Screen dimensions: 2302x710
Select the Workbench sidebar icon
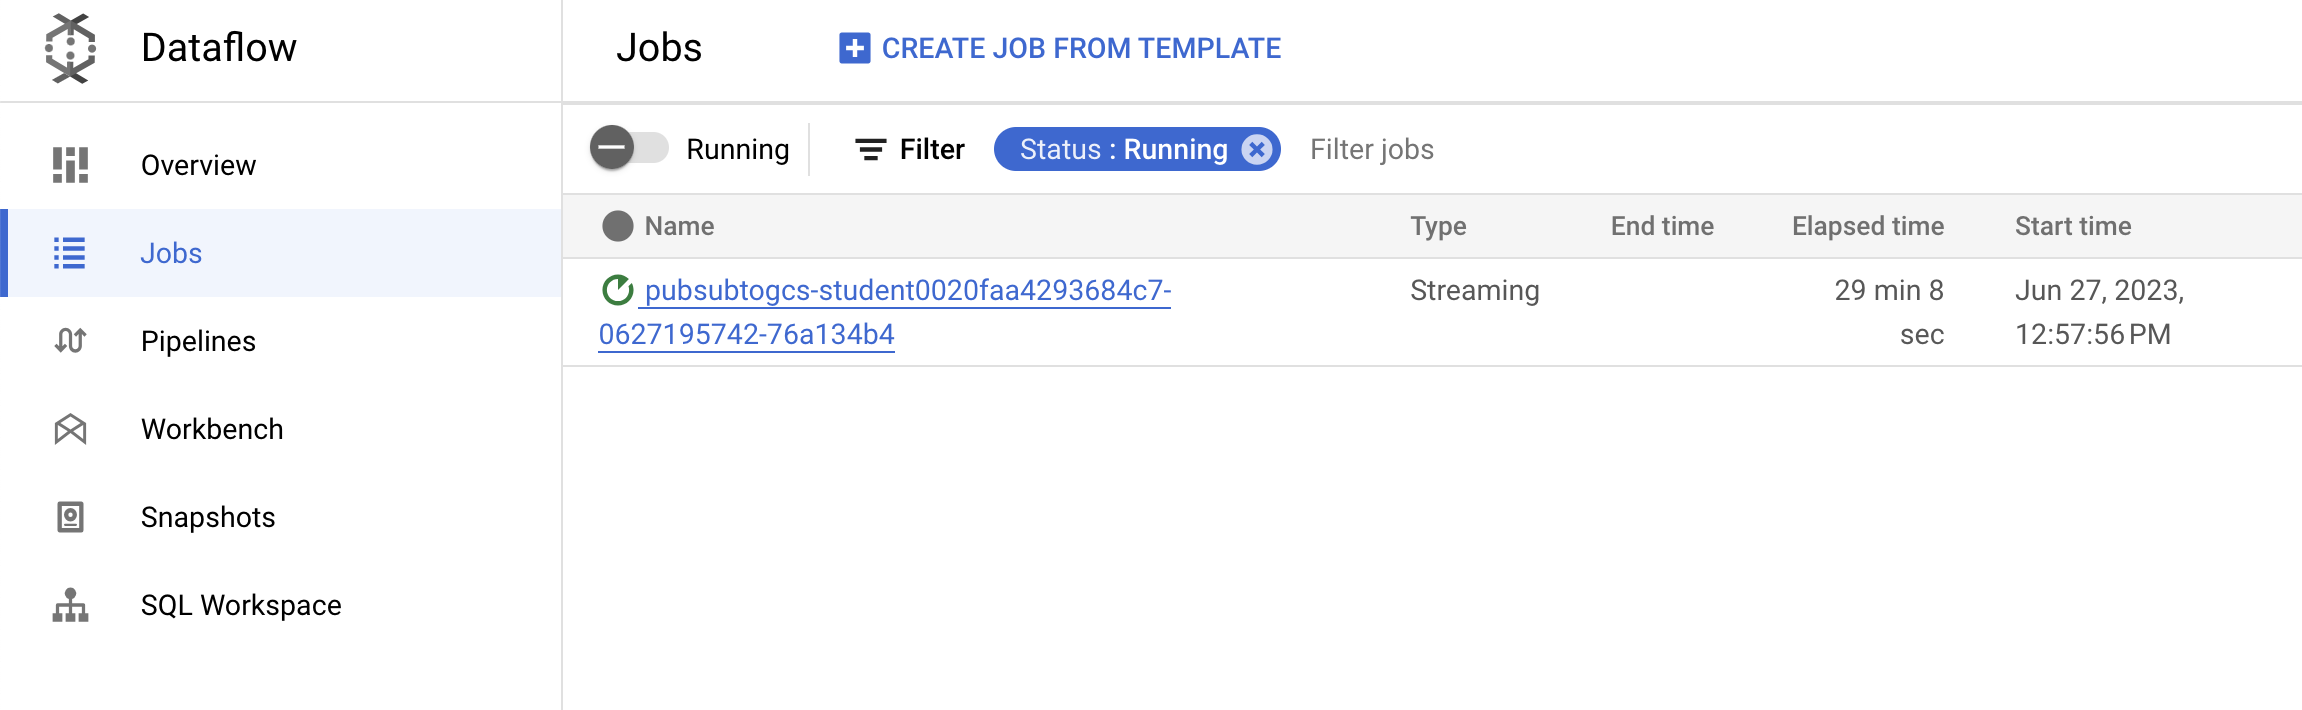[x=68, y=429]
